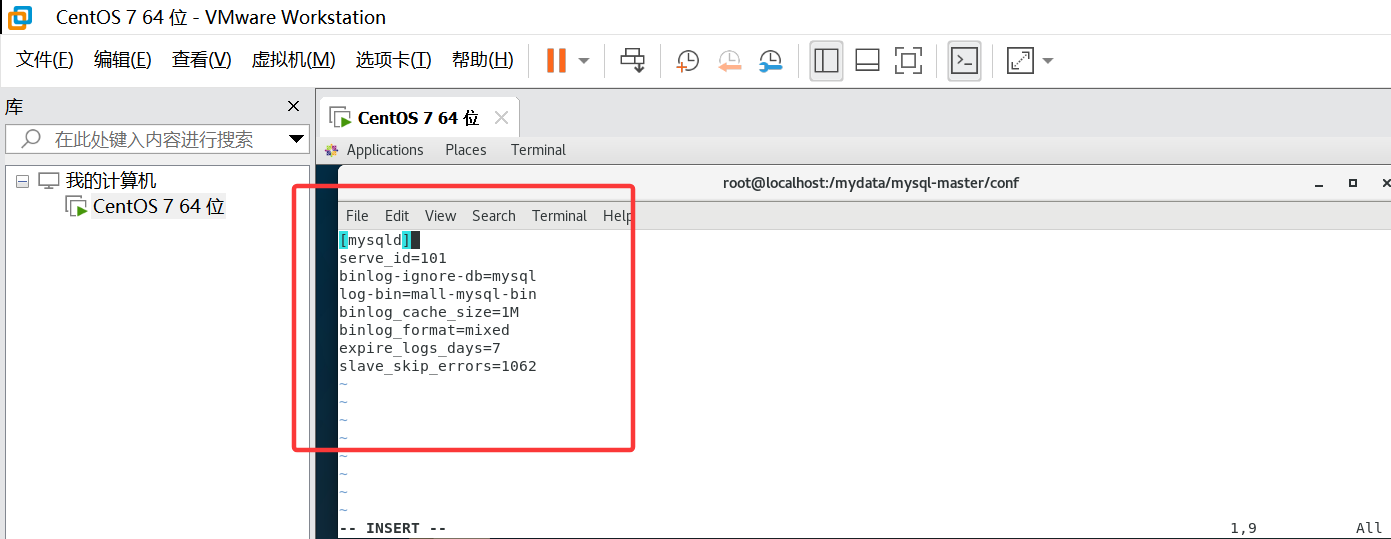
Task: Click the VMware Workstation title bar icon
Action: click(20, 17)
